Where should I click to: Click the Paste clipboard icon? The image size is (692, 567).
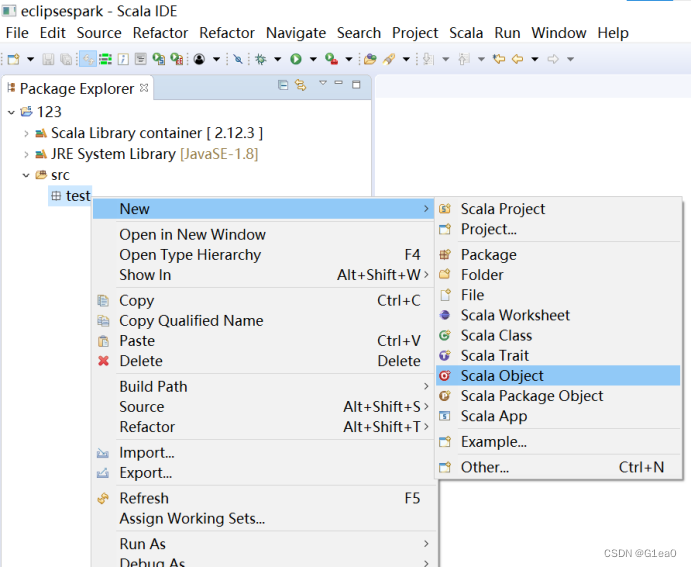103,341
